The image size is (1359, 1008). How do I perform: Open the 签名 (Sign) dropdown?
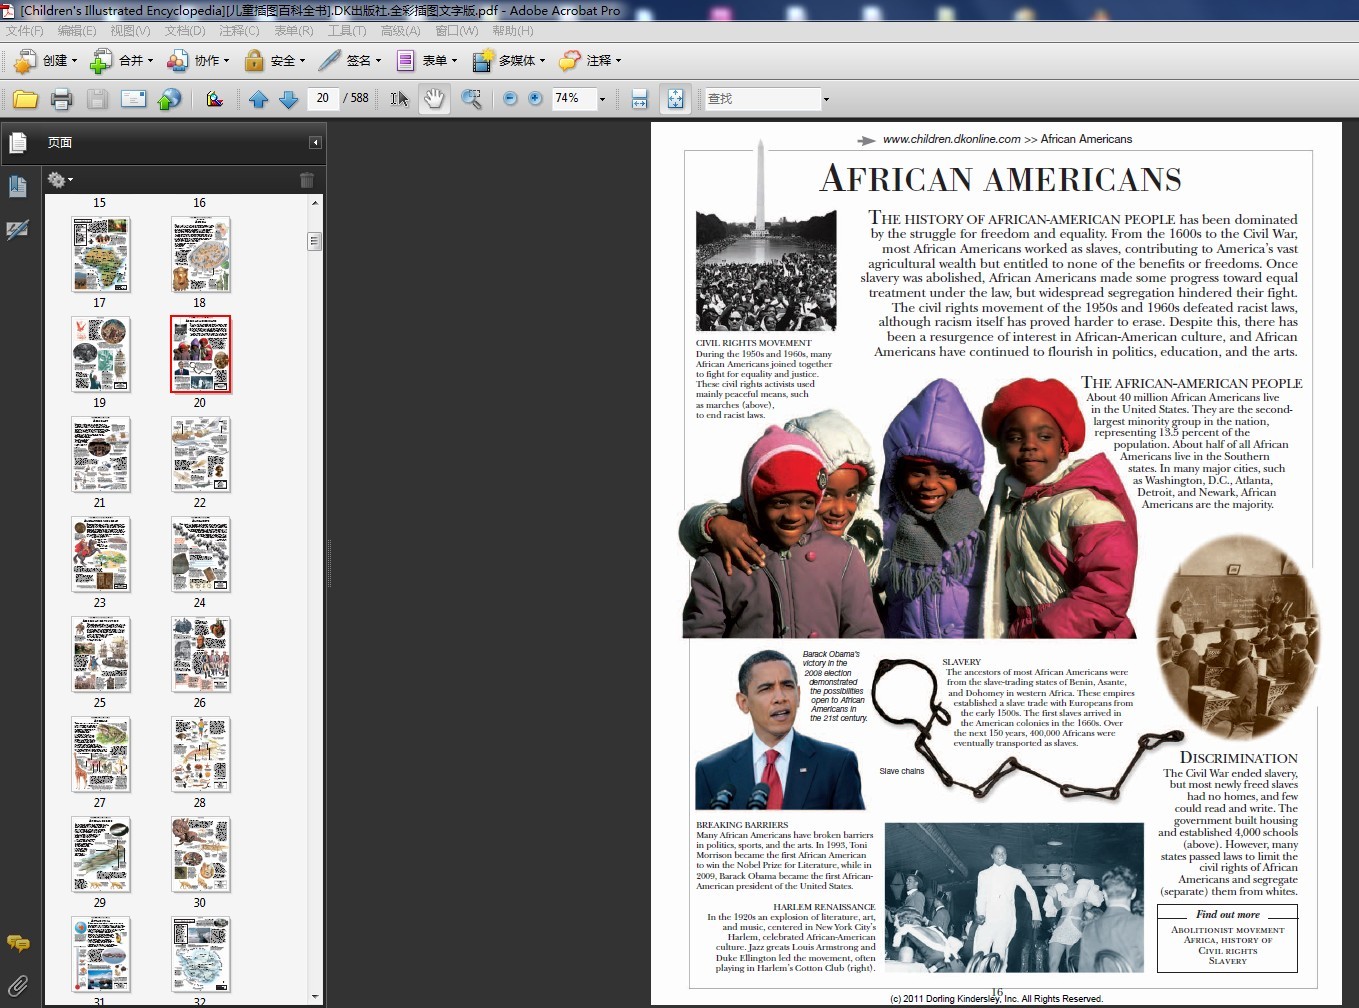click(x=350, y=61)
